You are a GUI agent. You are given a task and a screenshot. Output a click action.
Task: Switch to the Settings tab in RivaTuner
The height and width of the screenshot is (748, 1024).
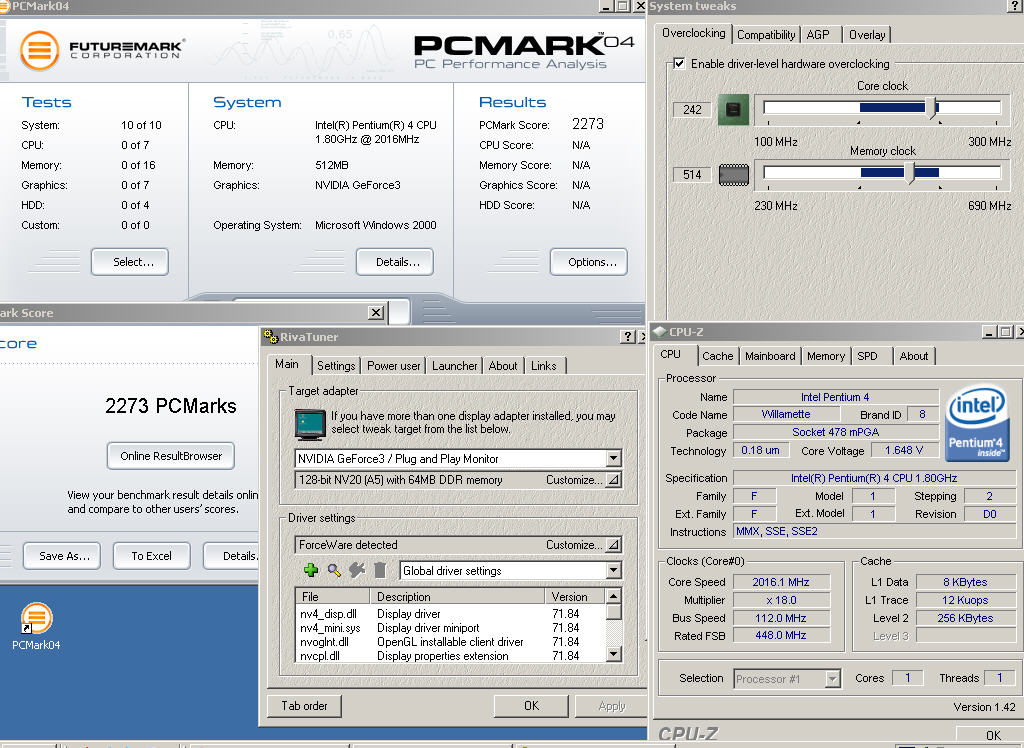pos(336,366)
